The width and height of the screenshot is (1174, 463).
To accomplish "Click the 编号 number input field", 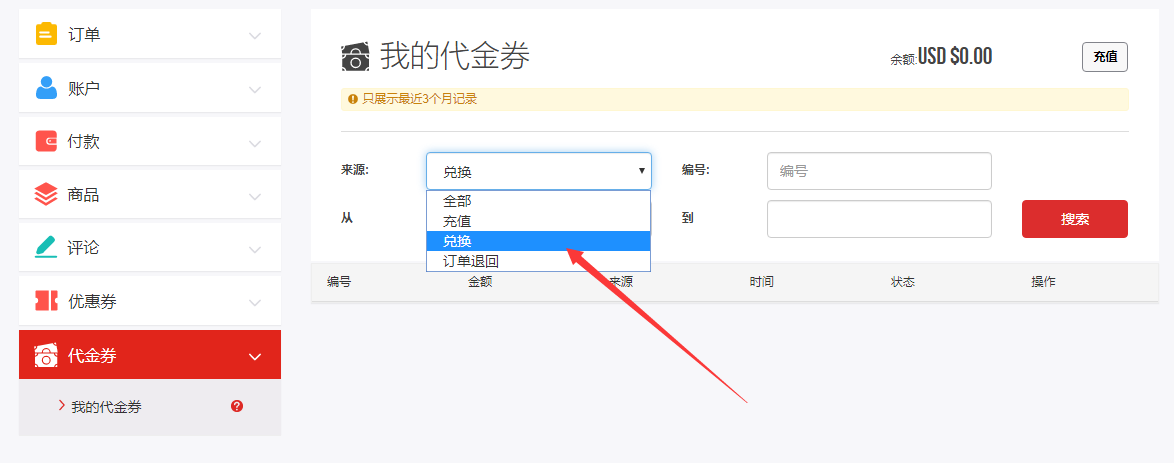I will (878, 171).
